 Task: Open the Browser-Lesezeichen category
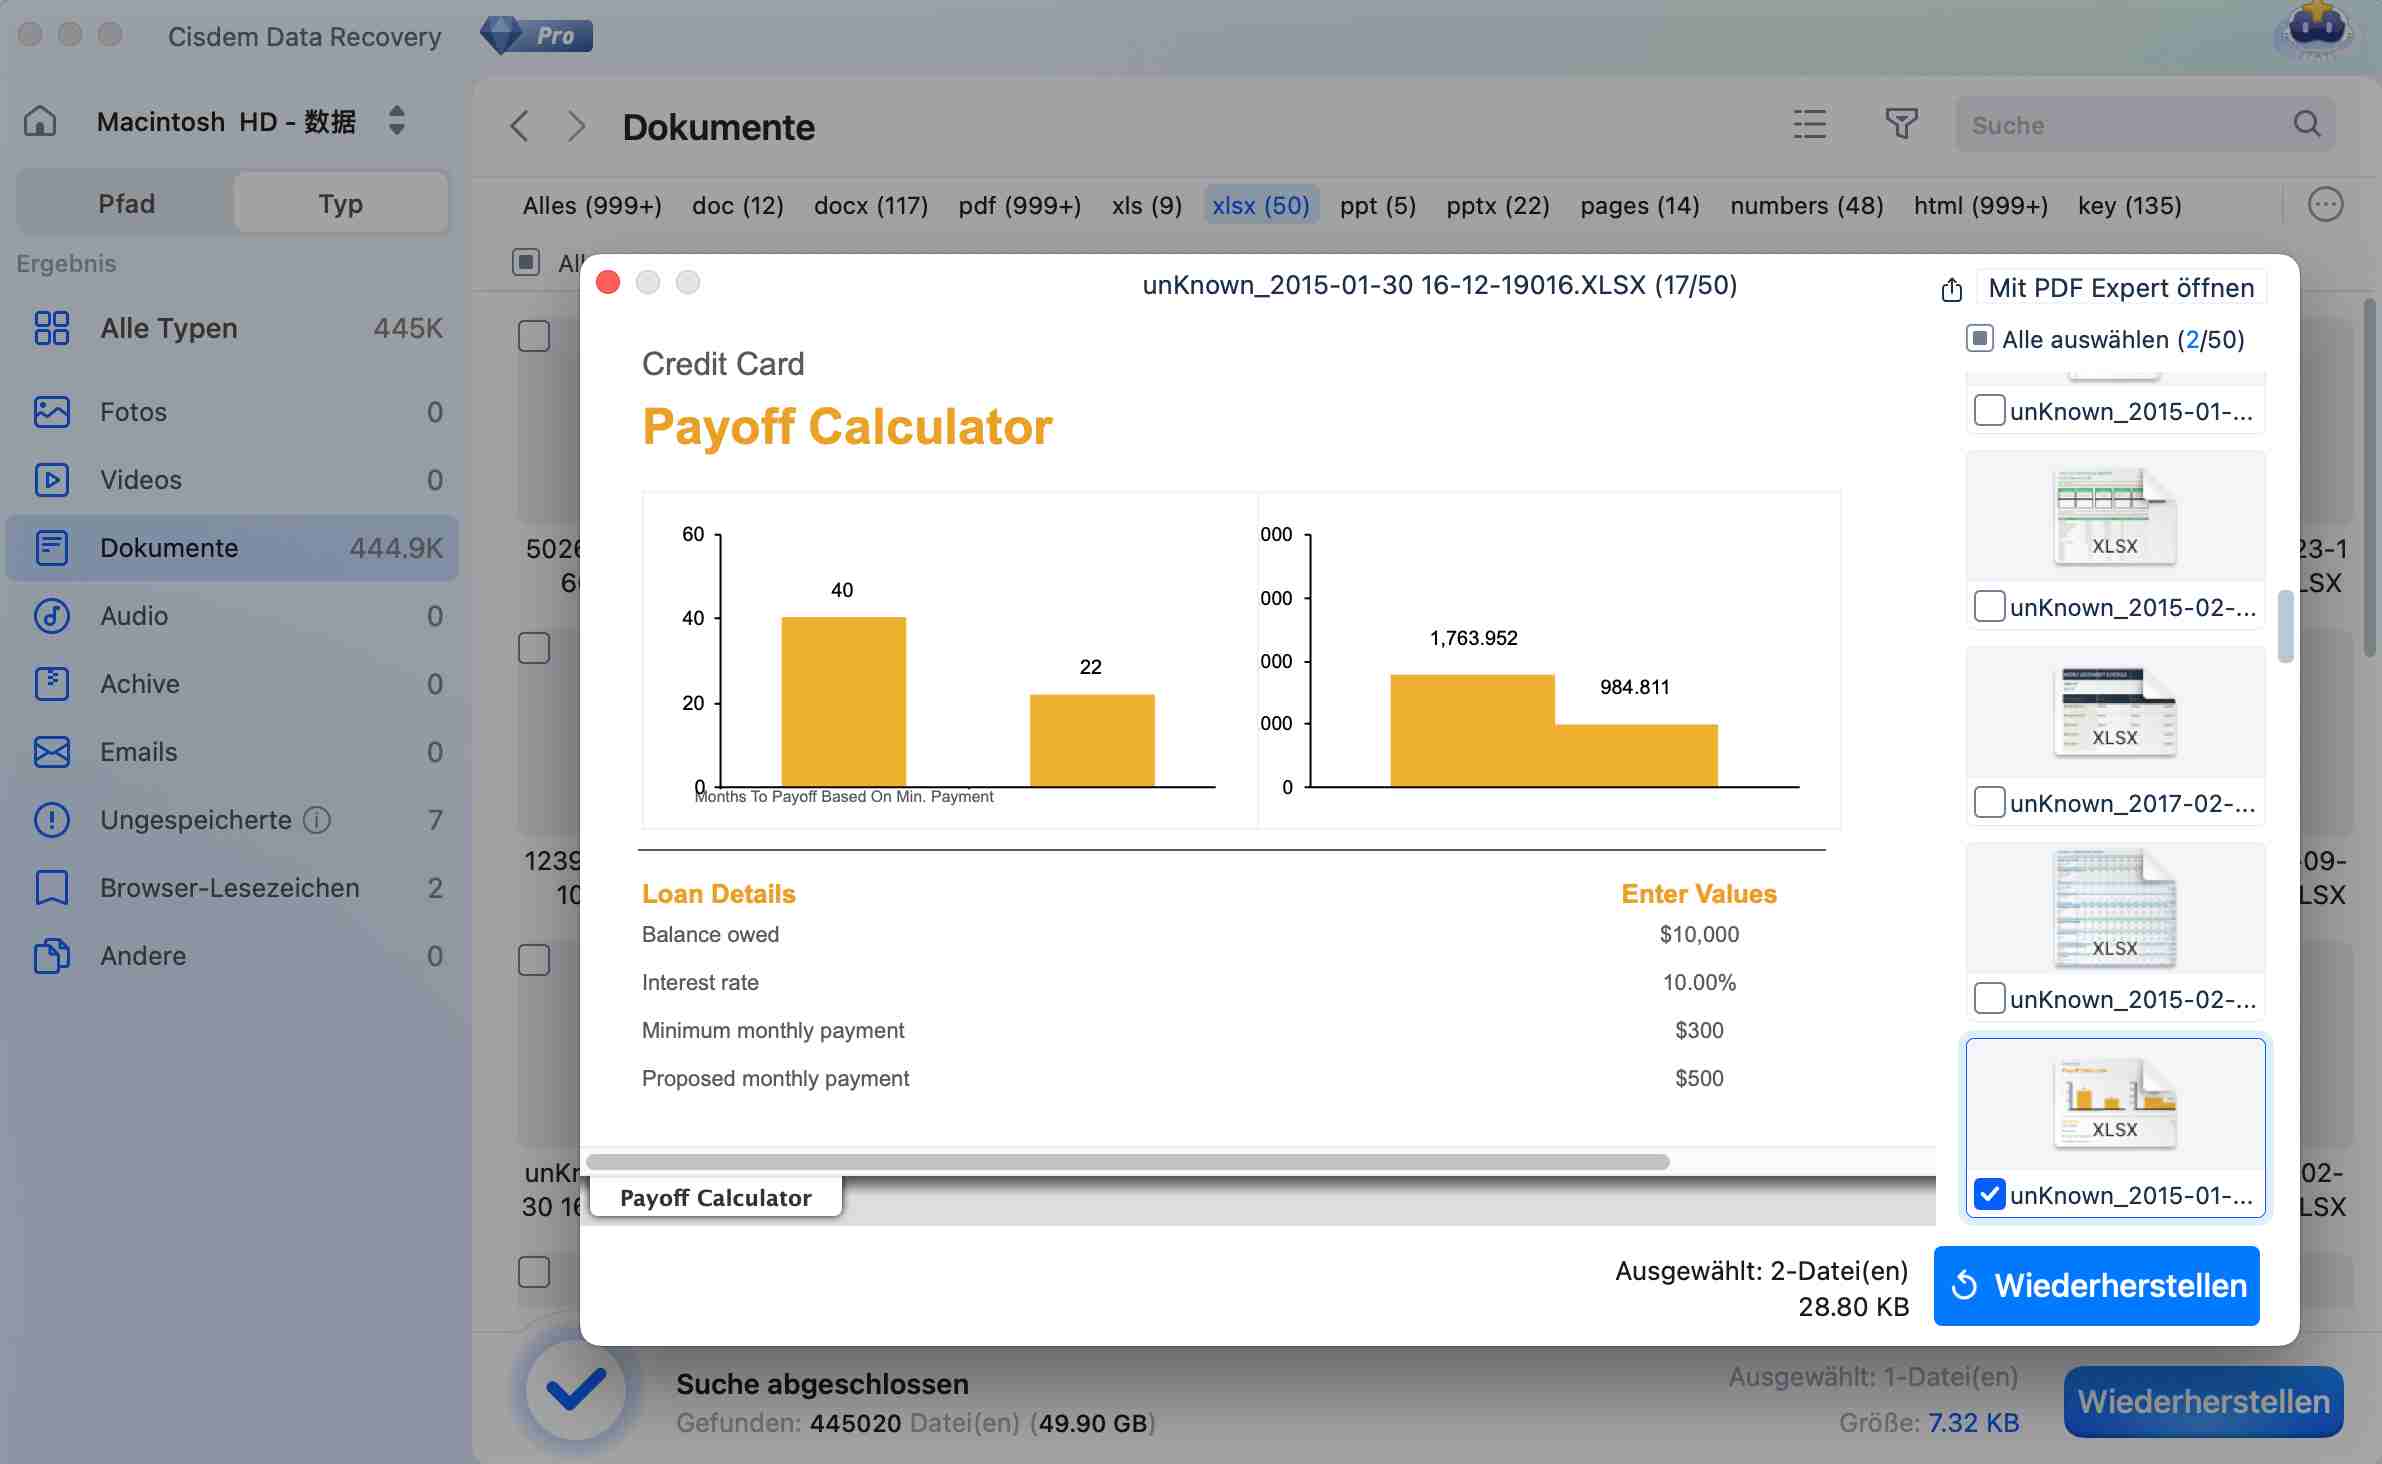pyautogui.click(x=229, y=888)
